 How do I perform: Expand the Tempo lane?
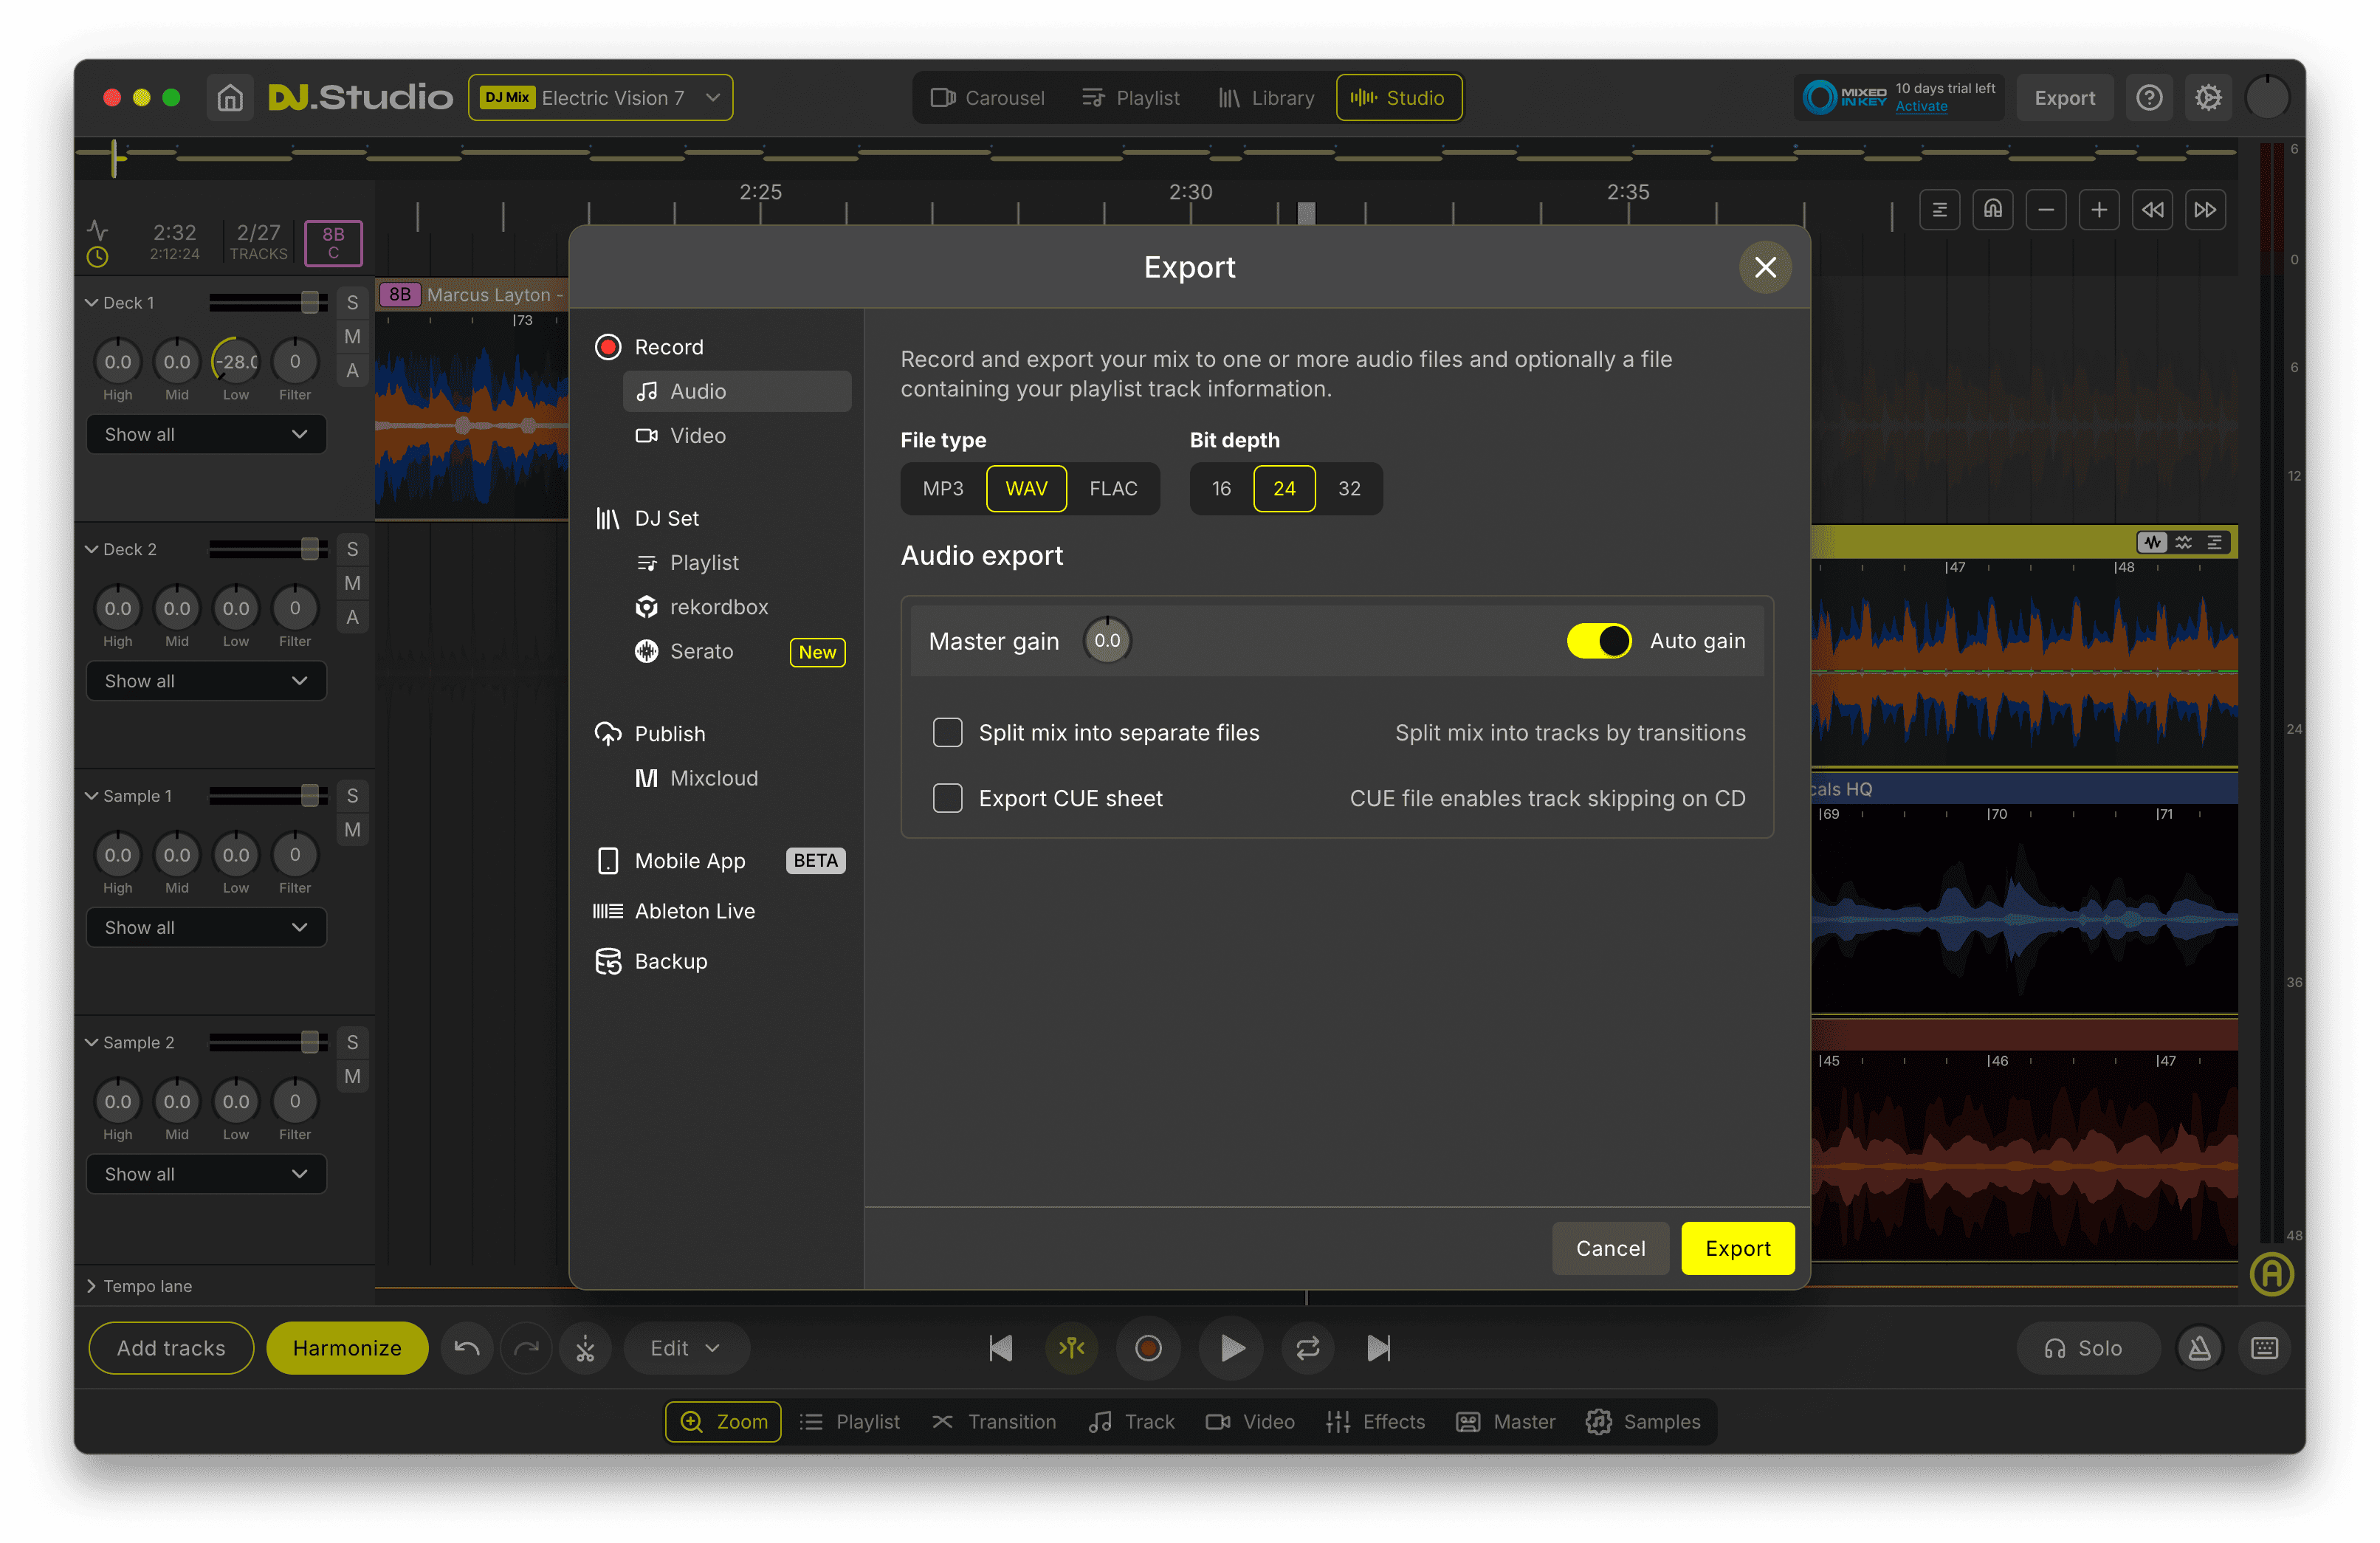point(92,1286)
